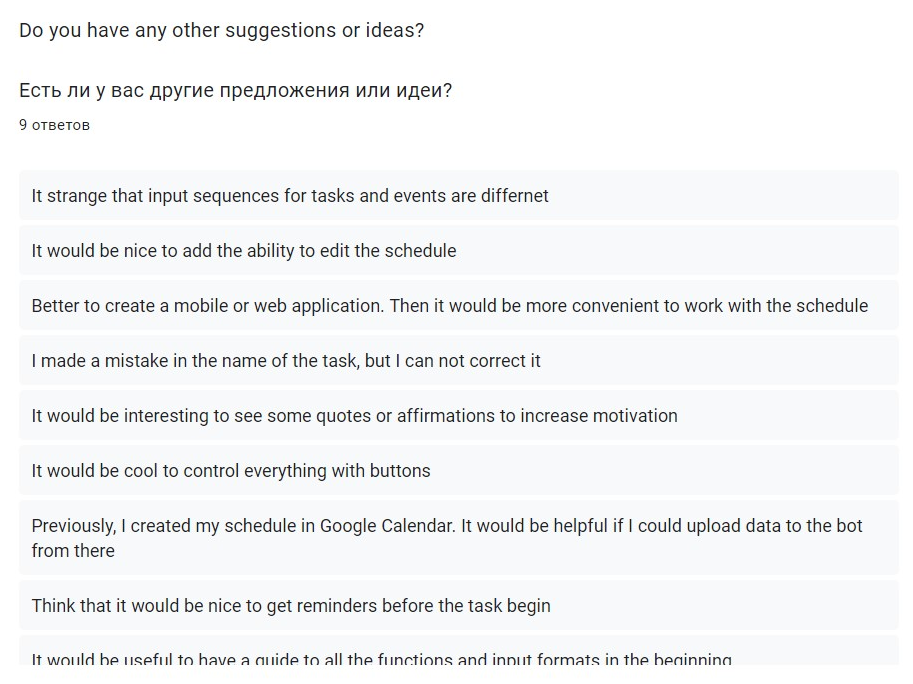Click the word "buttons" in the control response

pos(400,471)
